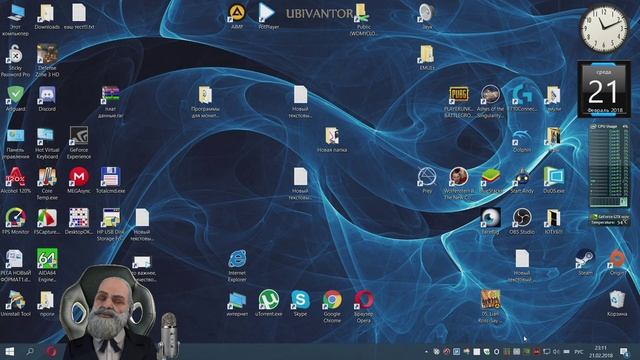Open HP USB Disk Storage shortcut
The width and height of the screenshot is (640, 360).
coord(111,224)
